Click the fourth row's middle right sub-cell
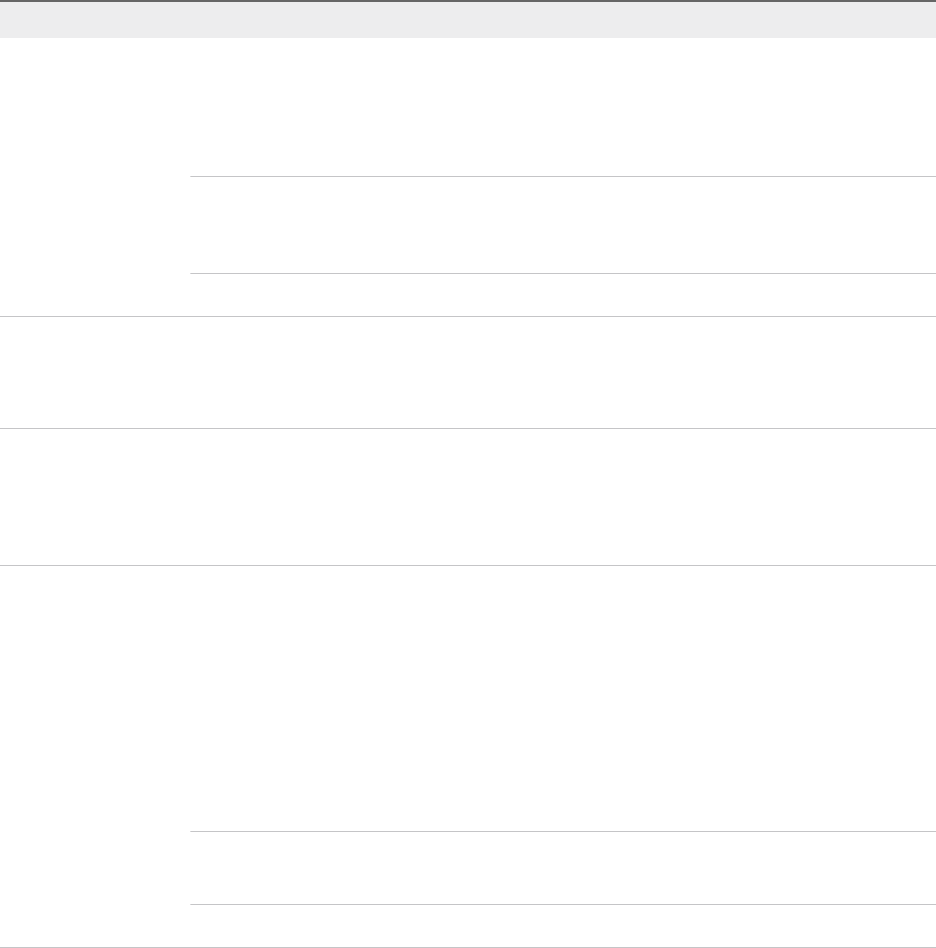The image size is (936, 948). [556, 868]
